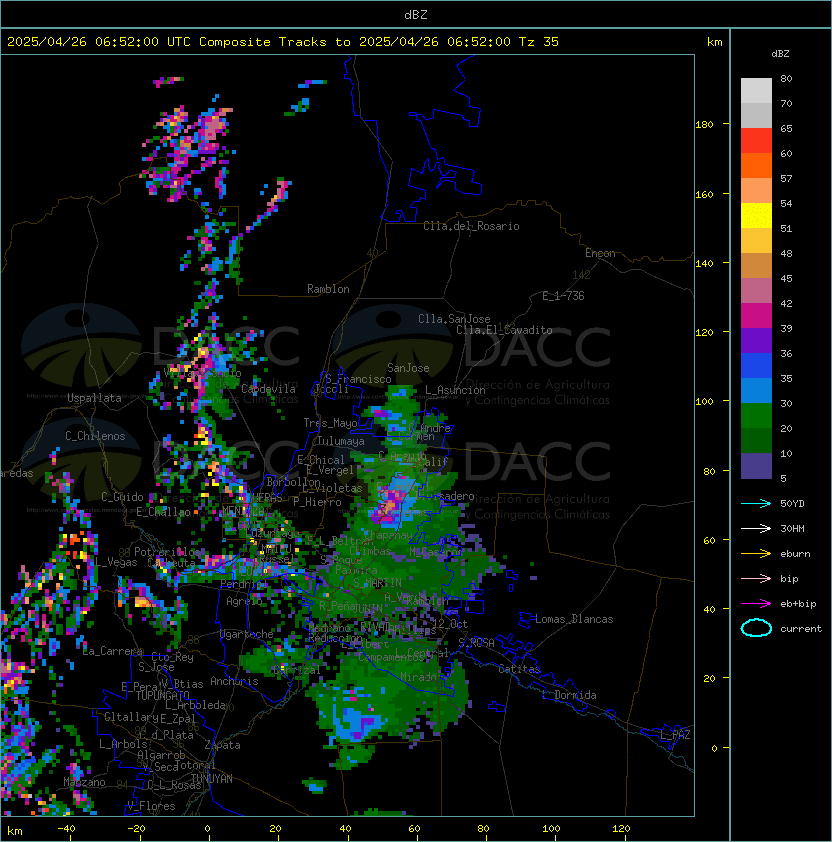Click the 'V_Flores' place label
Image resolution: width=832 pixels, height=842 pixels.
tap(151, 806)
